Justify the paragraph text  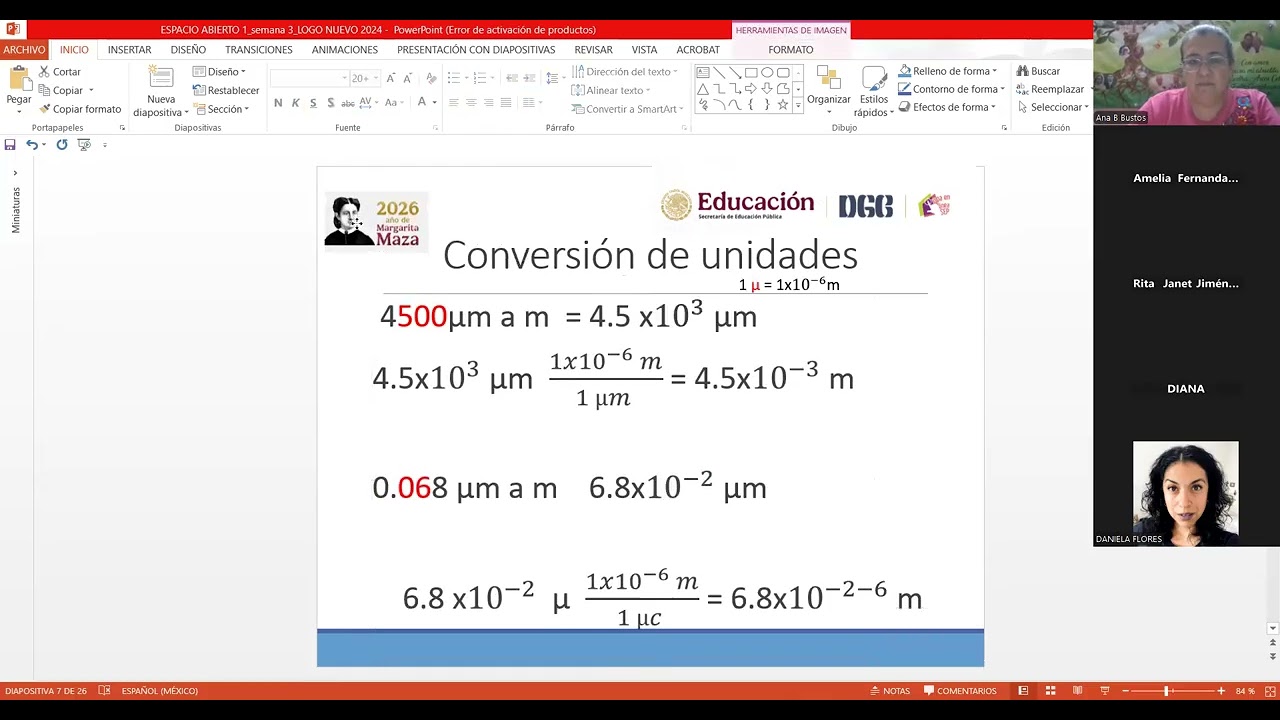pyautogui.click(x=505, y=103)
